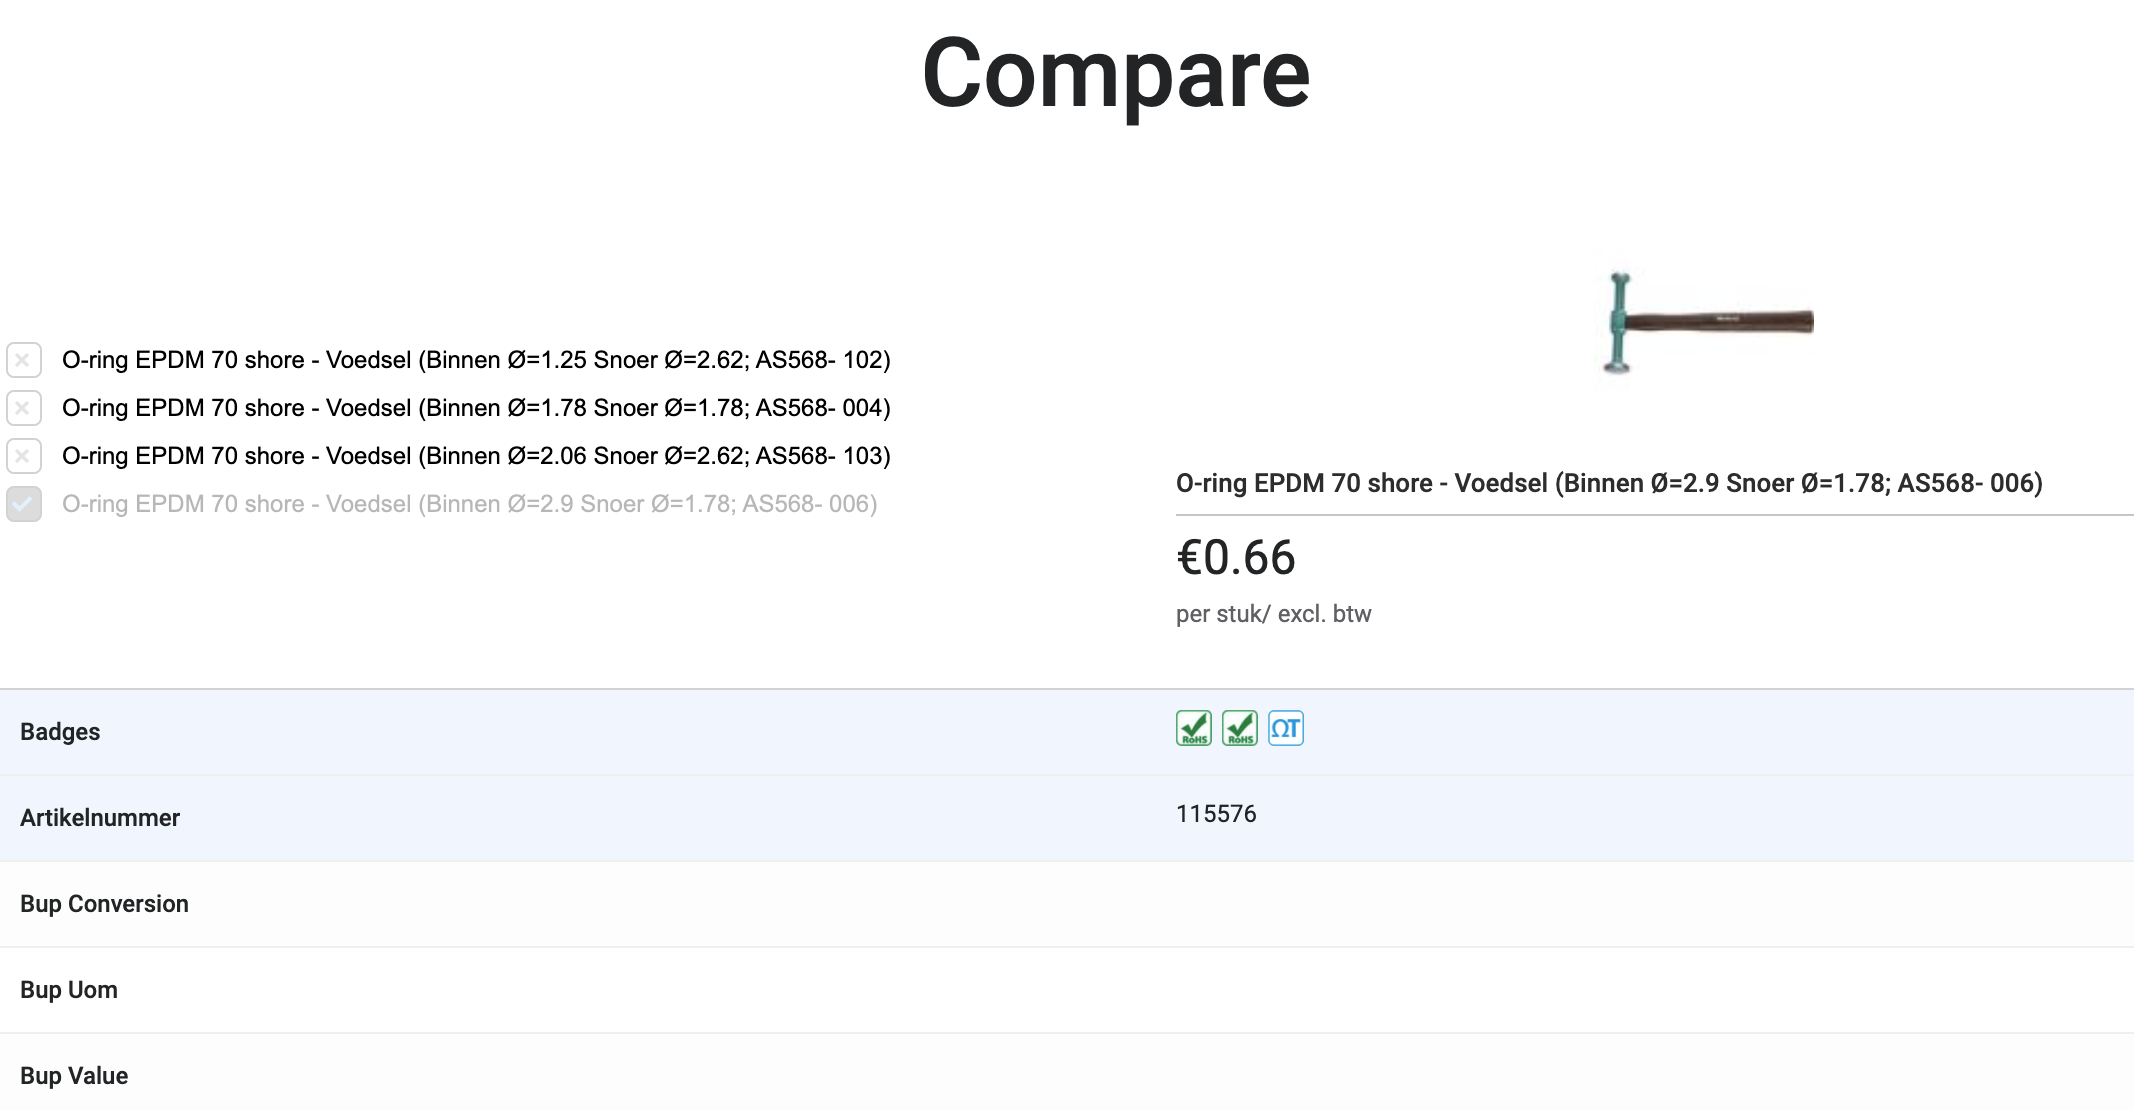Image resolution: width=2134 pixels, height=1110 pixels.
Task: Click the article number 115576
Action: tap(1216, 814)
